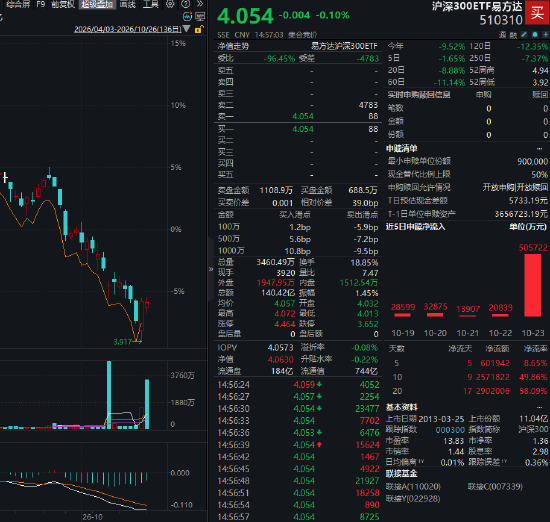Select the F9 tab
Screen dimensions: 550x522
coord(41,4)
